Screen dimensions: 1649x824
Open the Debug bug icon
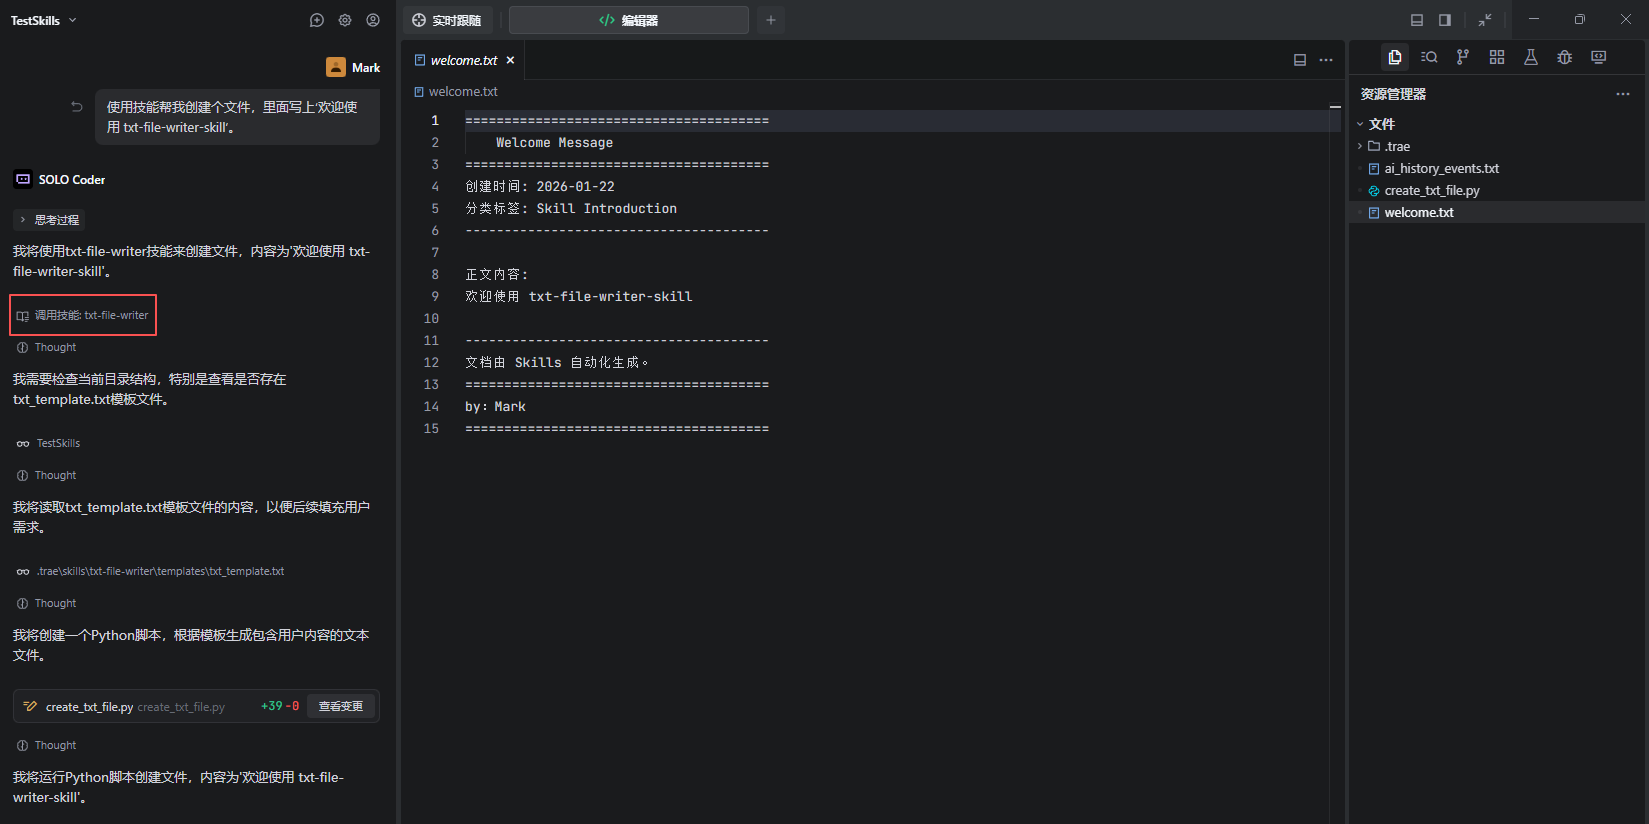pyautogui.click(x=1565, y=57)
